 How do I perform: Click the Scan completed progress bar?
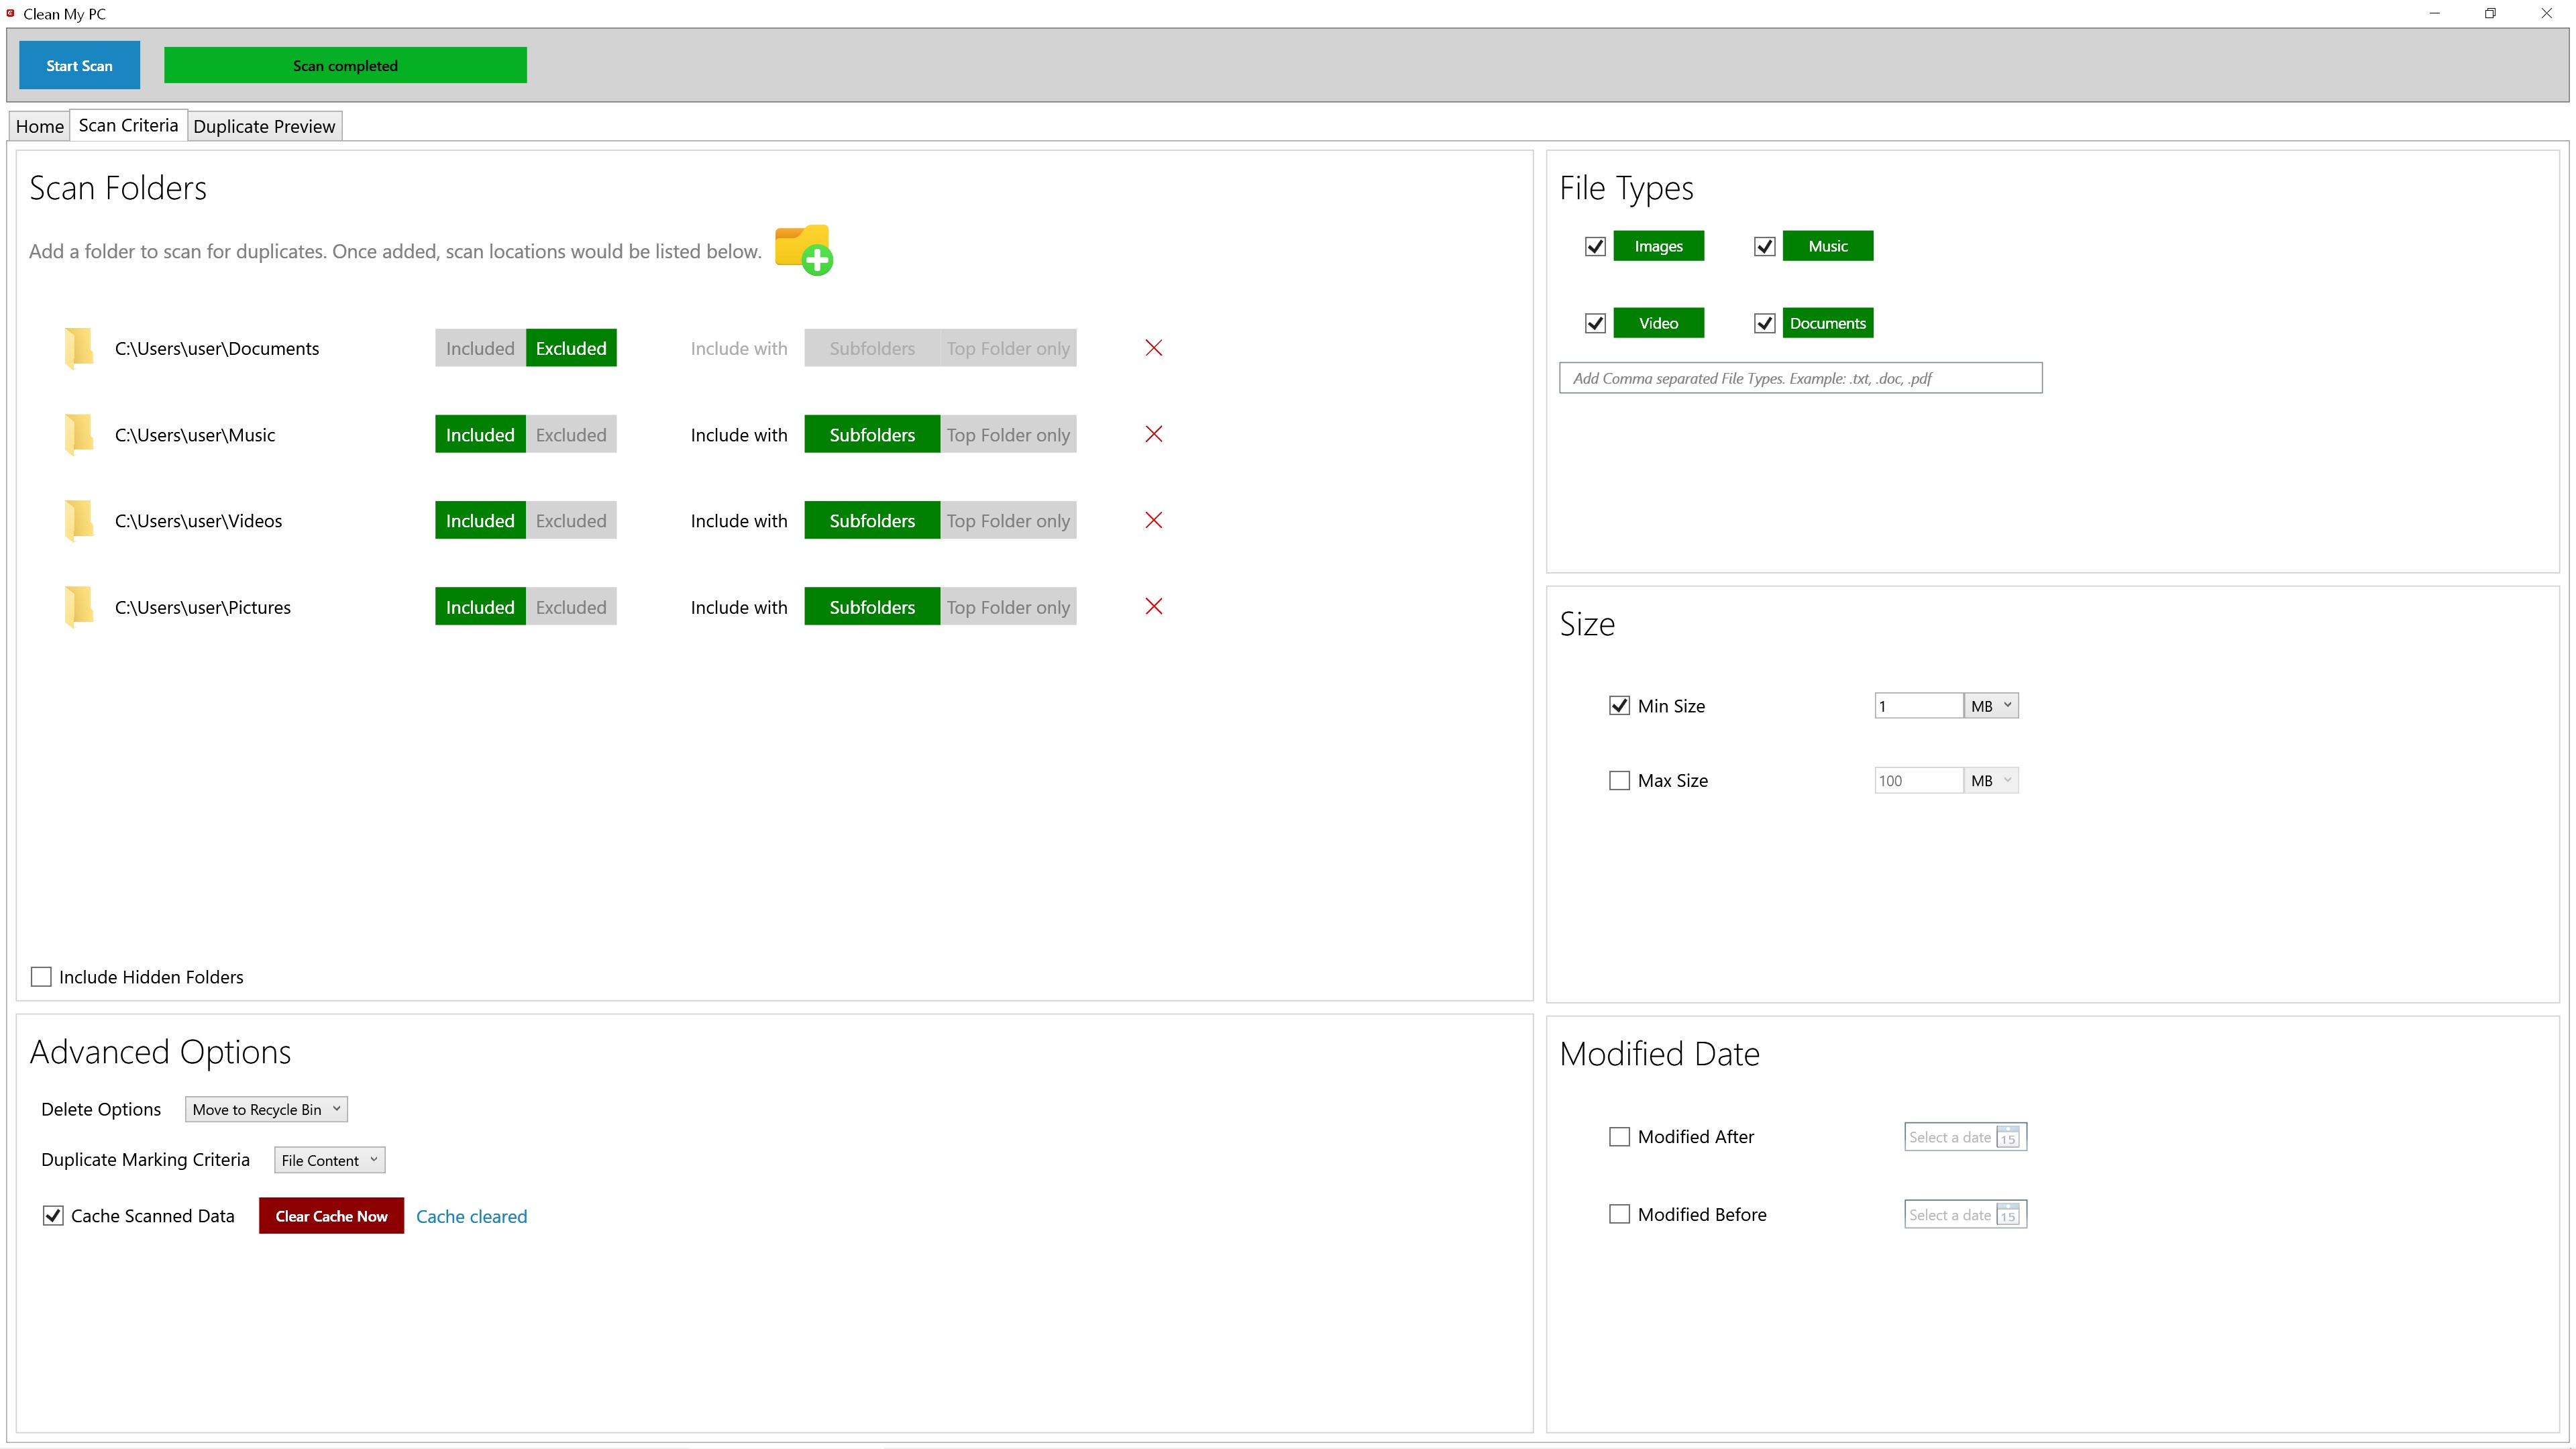click(345, 66)
